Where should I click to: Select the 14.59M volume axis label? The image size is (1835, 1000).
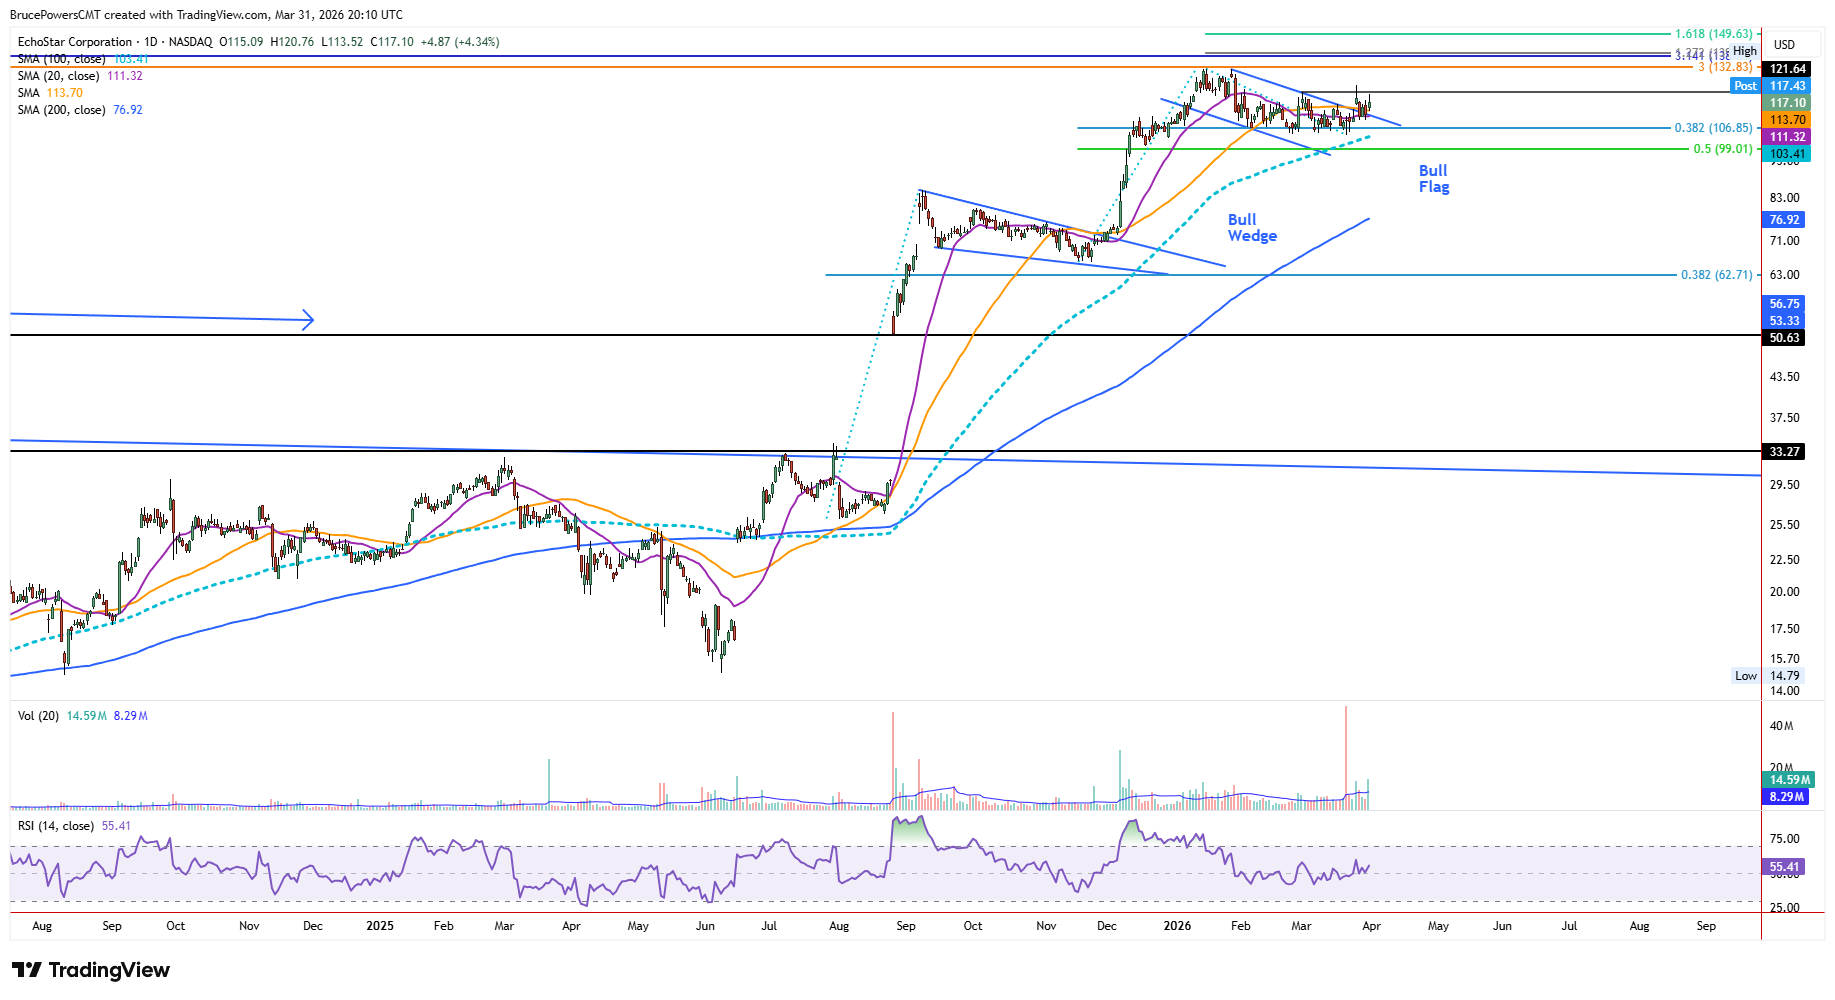click(1787, 780)
